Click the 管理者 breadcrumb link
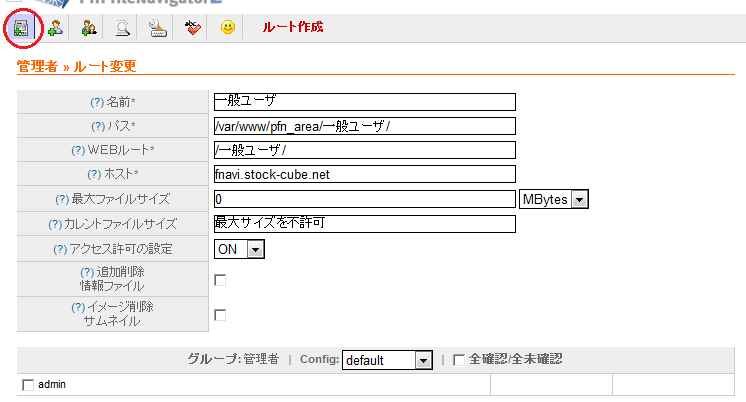This screenshot has width=746, height=402. 38,67
